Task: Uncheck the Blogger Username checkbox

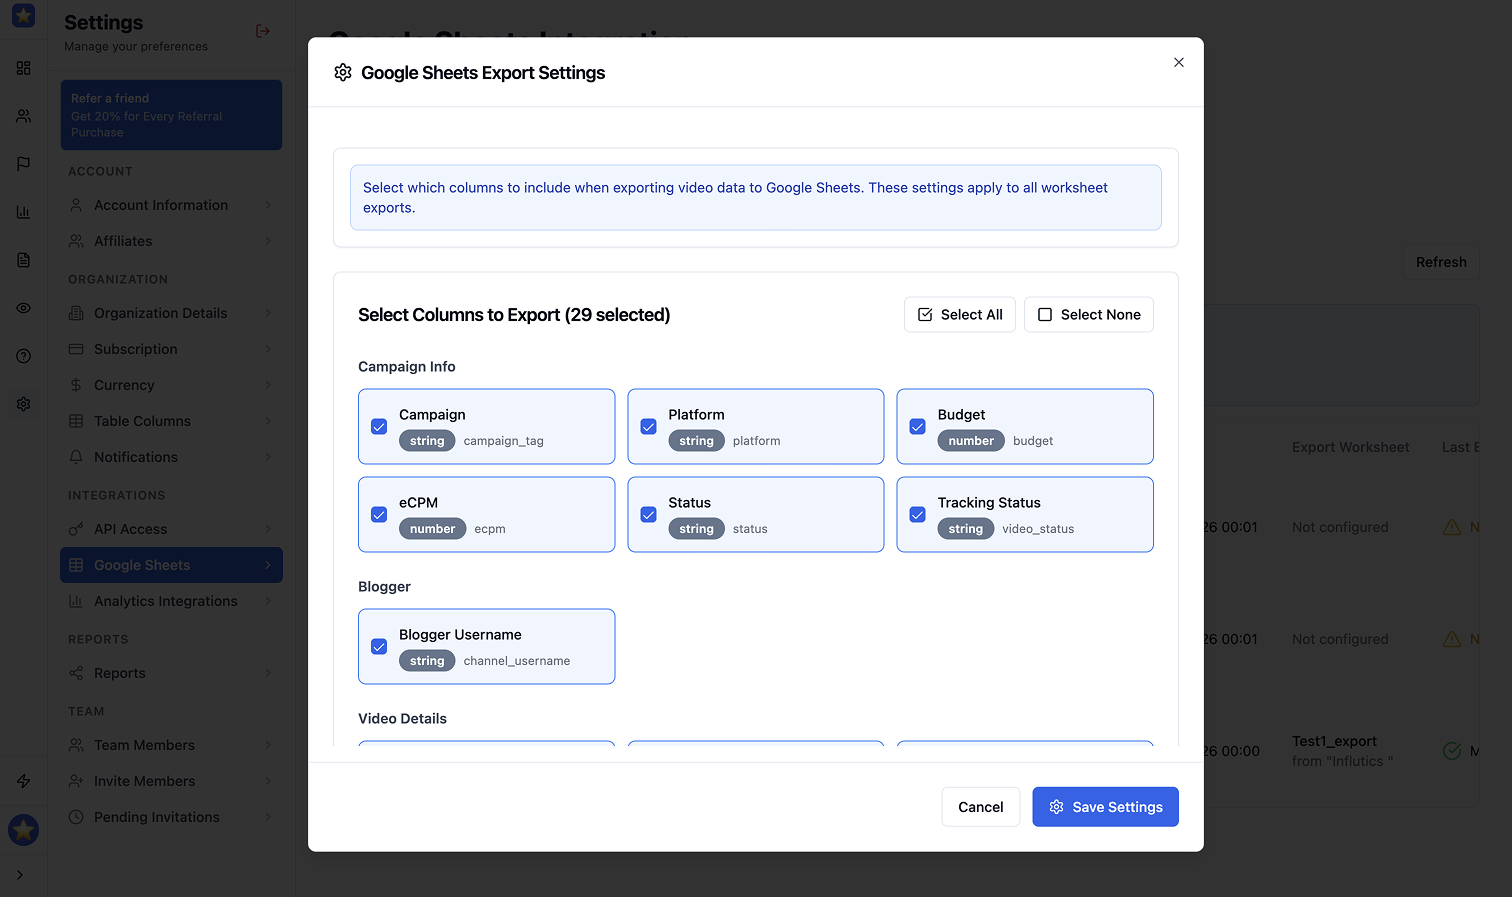Action: pos(379,647)
